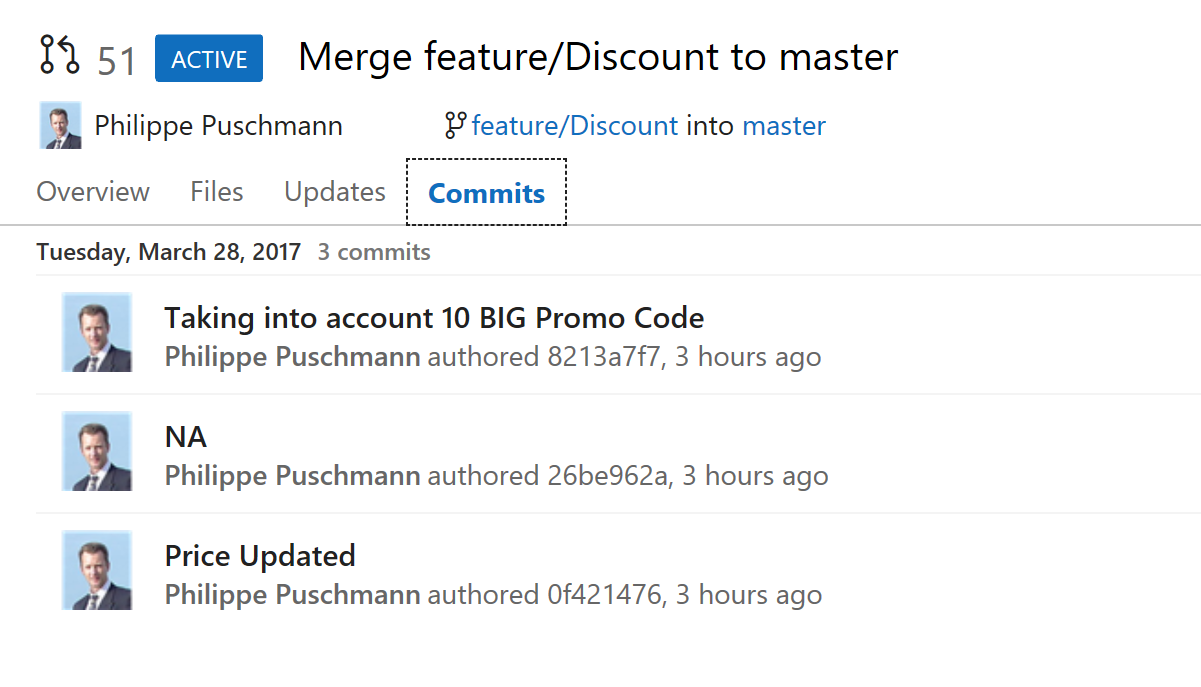The height and width of the screenshot is (687, 1201).
Task: Open the Files tab
Action: coord(216,192)
